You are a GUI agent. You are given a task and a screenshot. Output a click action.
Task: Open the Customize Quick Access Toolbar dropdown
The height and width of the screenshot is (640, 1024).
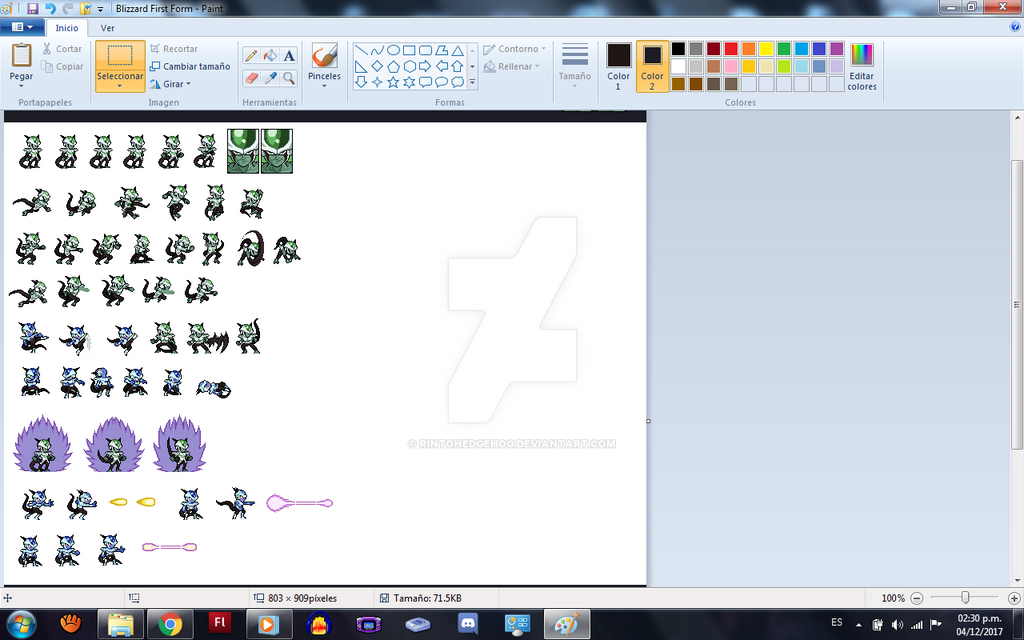[x=100, y=9]
